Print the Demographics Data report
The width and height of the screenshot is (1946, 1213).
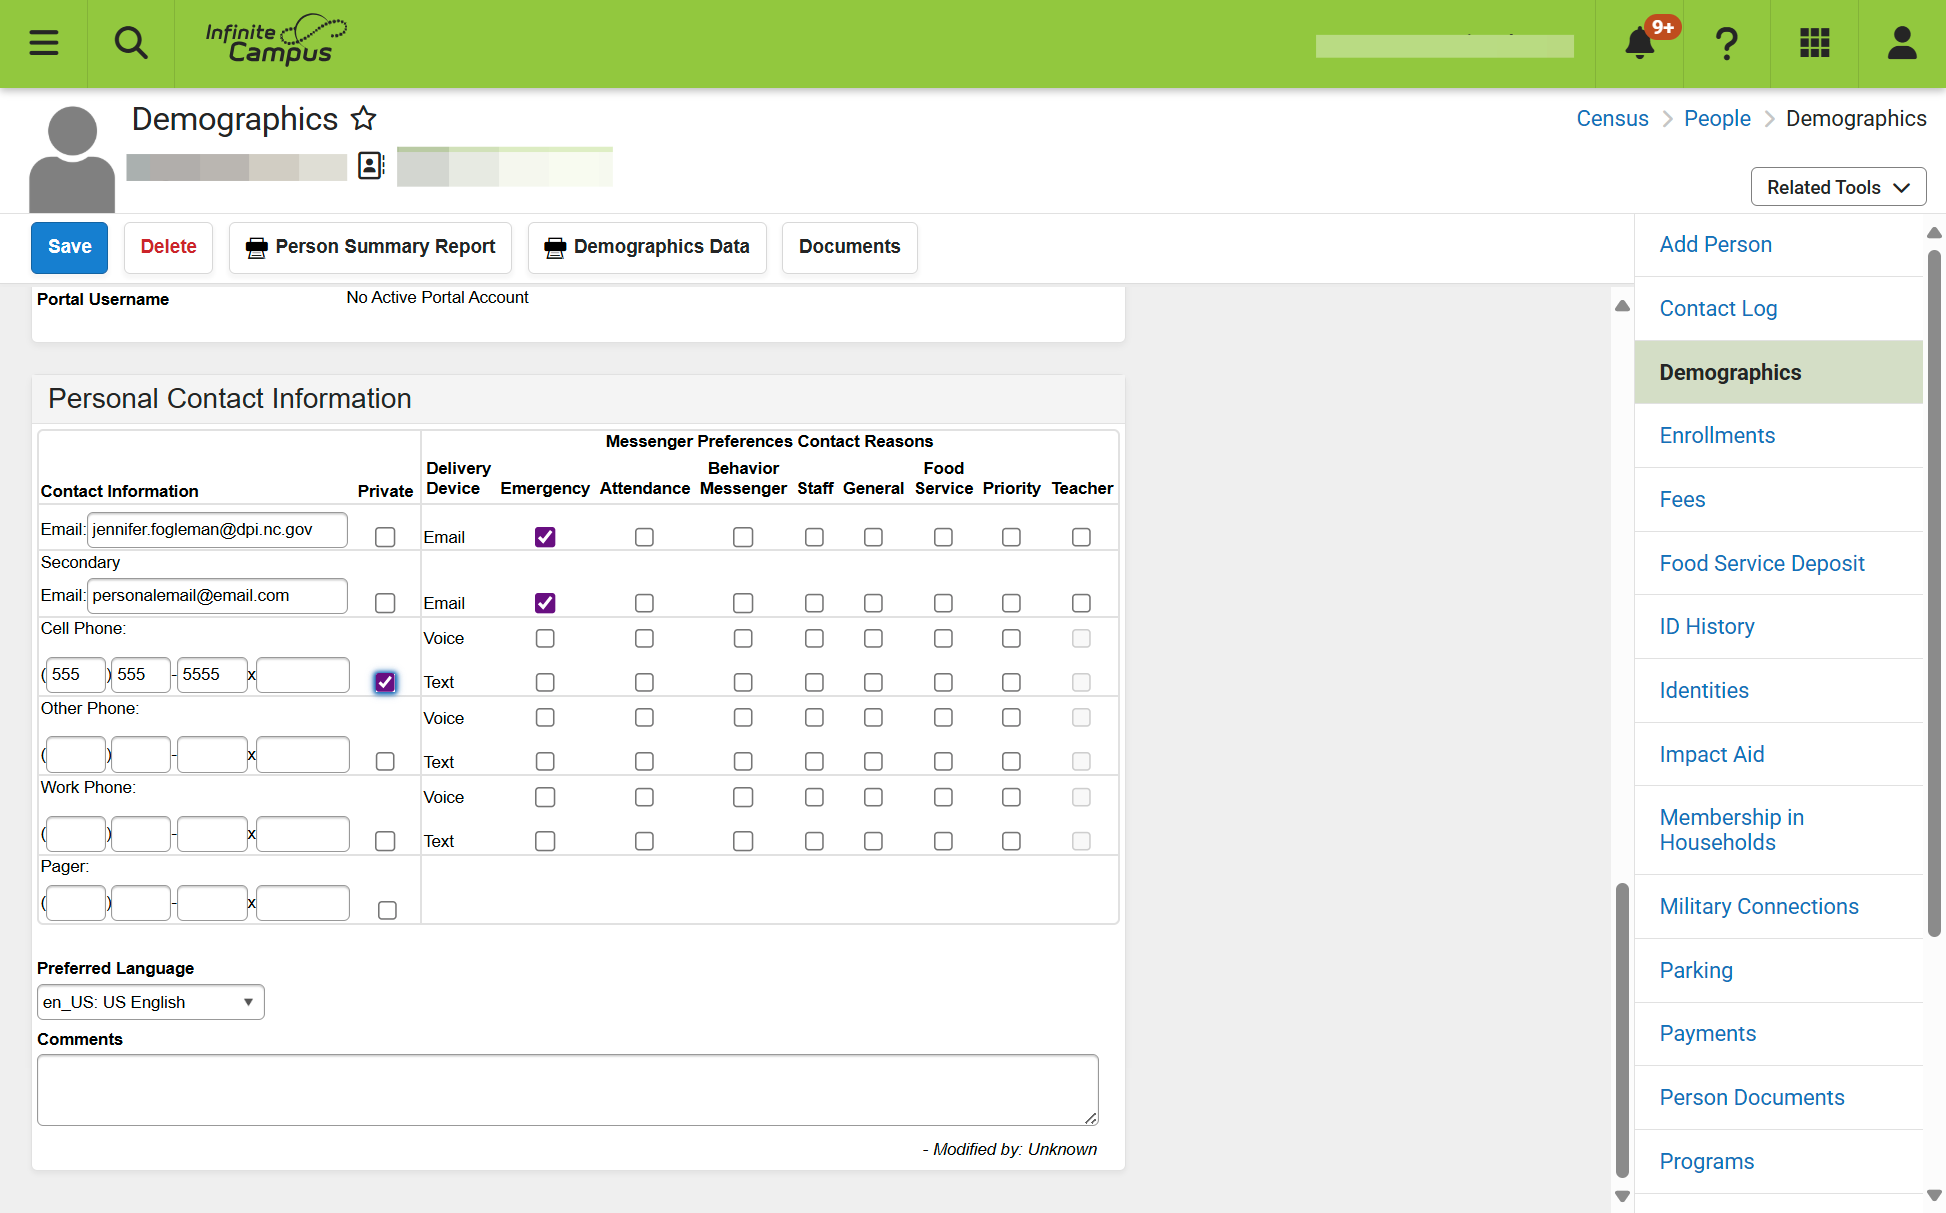click(647, 247)
